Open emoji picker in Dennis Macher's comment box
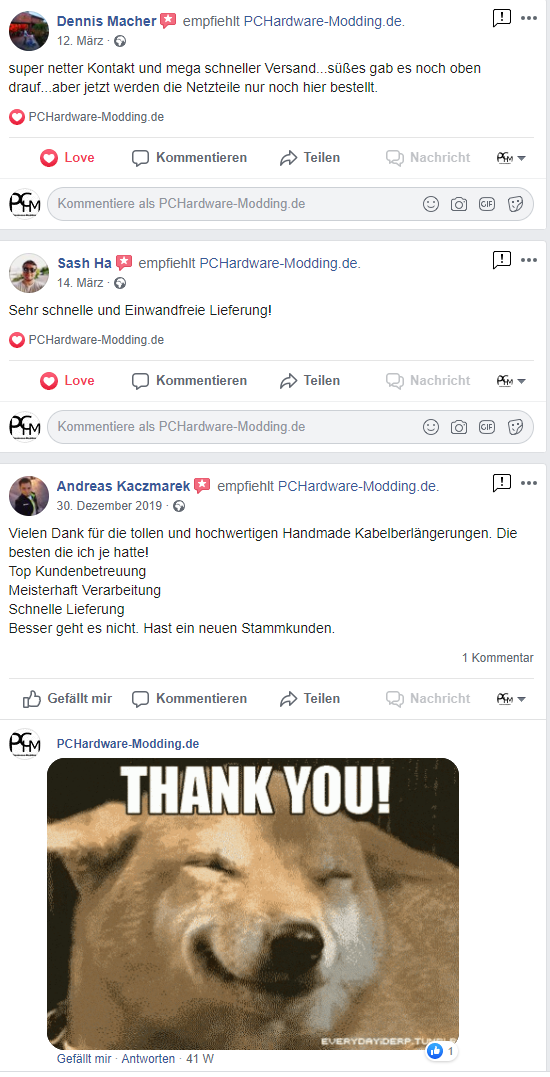The width and height of the screenshot is (550, 1077). coord(431,204)
